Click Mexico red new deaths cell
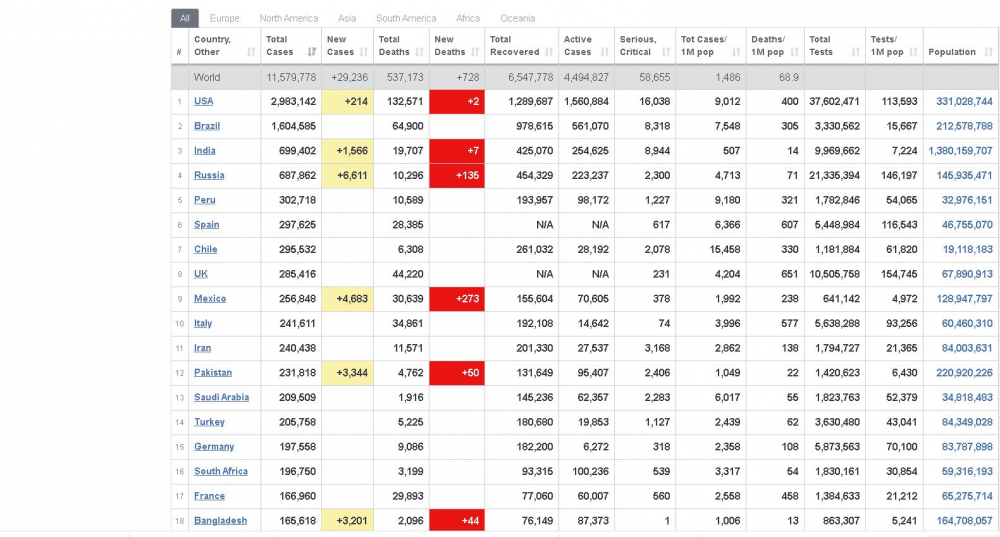Viewport: 1000px width, 537px height. 457,298
